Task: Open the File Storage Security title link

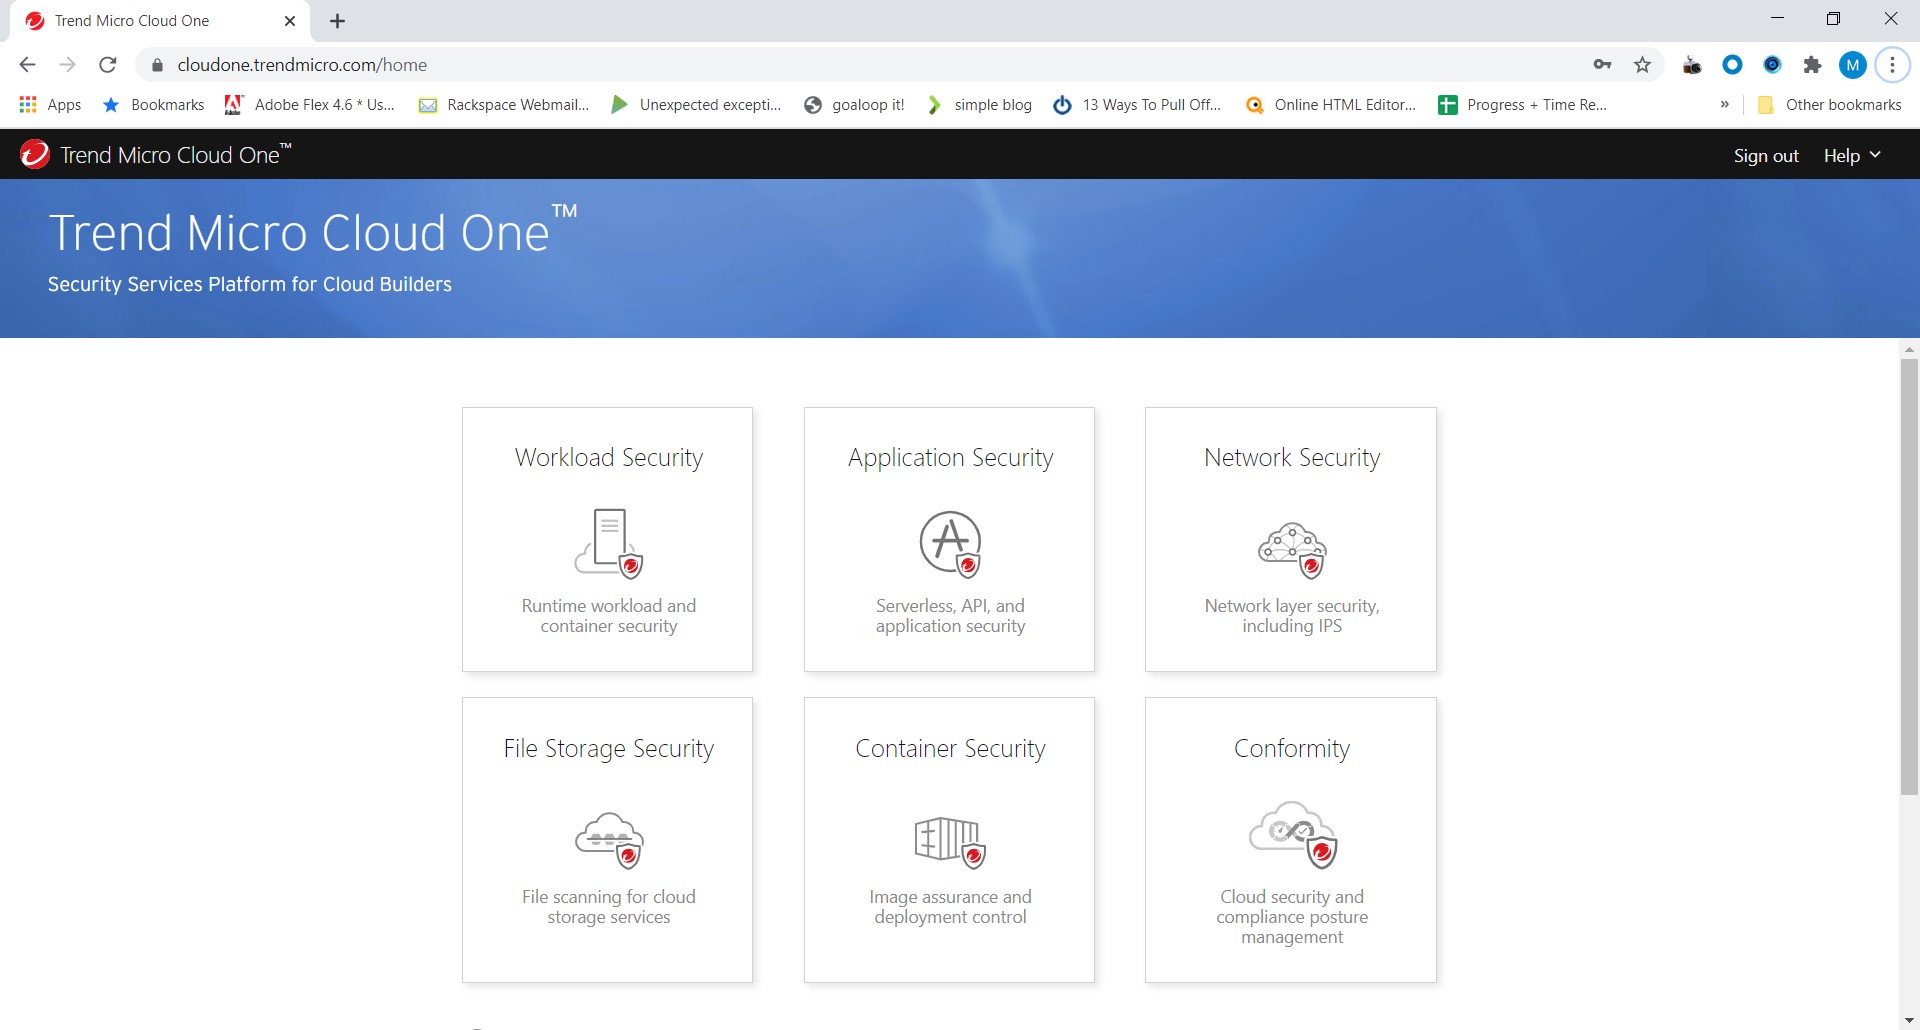Action: tap(609, 748)
